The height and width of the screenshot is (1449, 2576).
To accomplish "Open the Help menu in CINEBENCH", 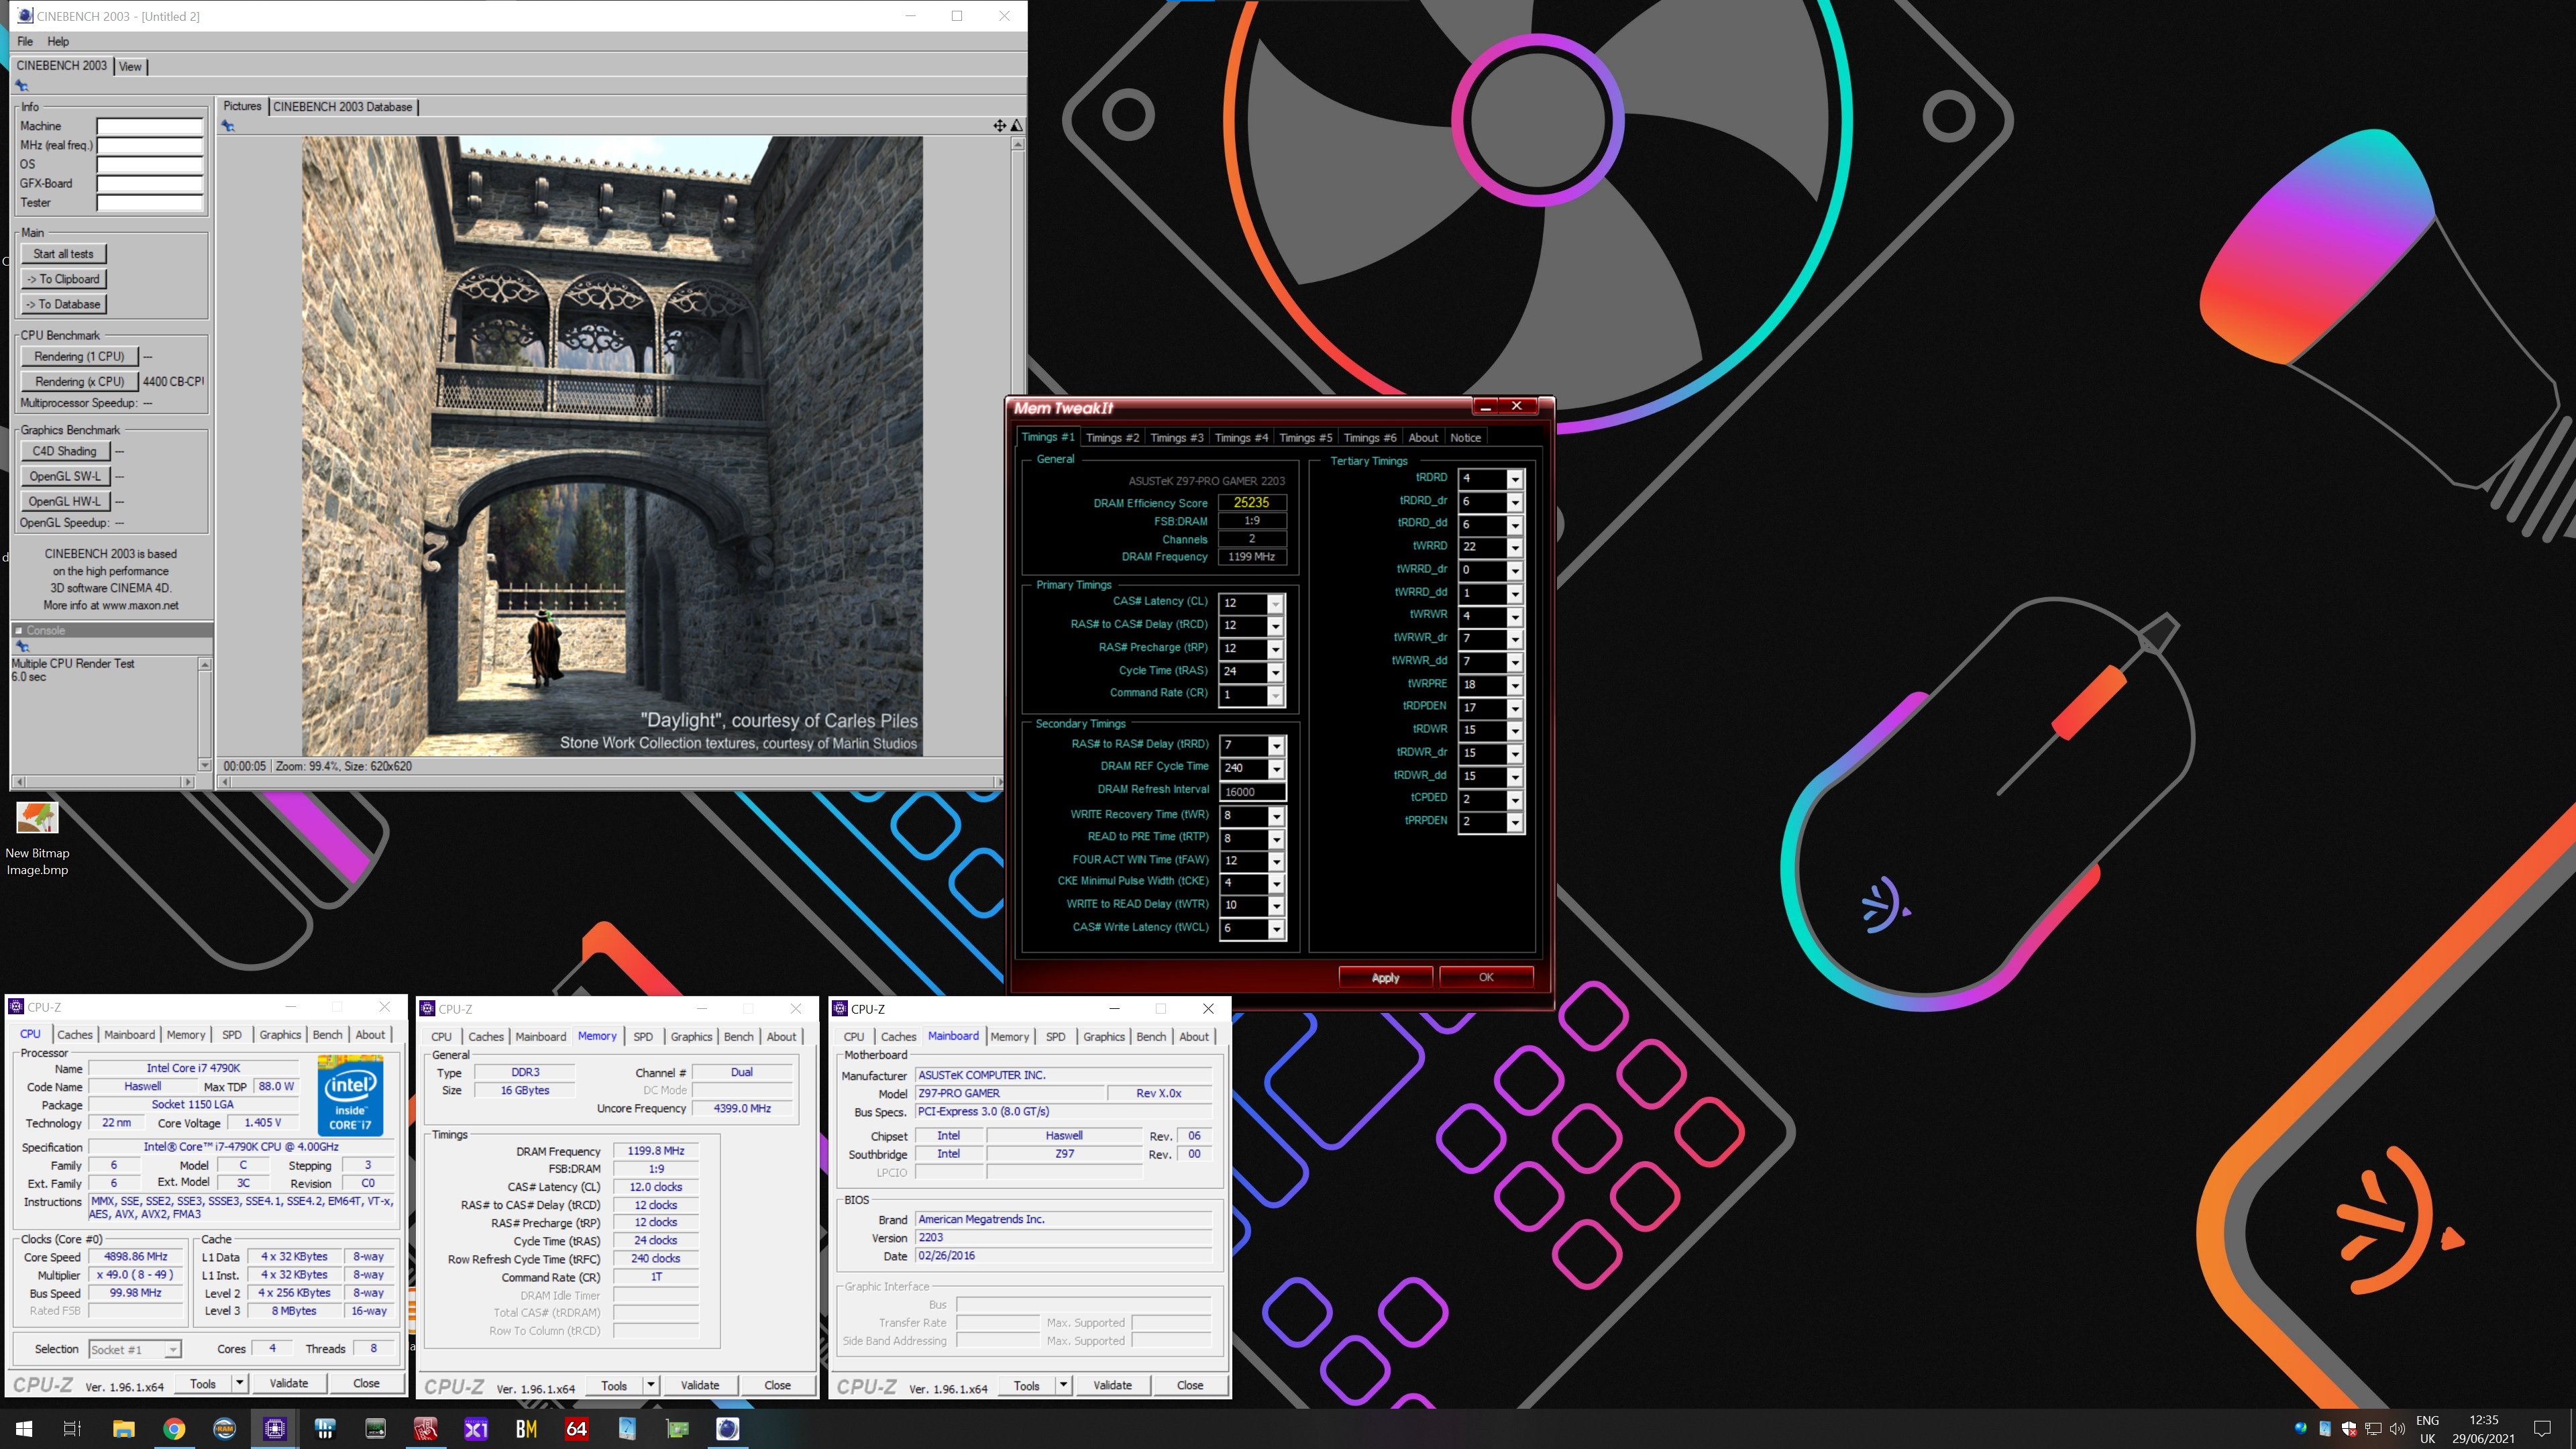I will 58,41.
